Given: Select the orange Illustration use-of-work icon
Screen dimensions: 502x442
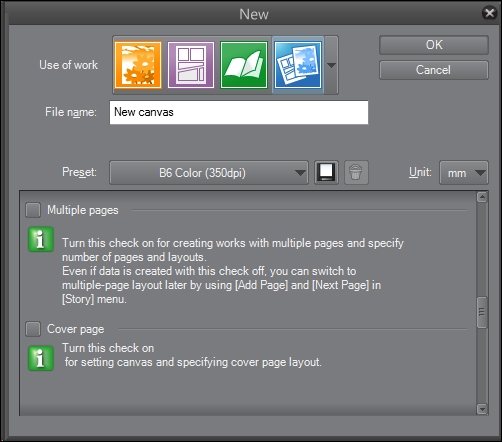Looking at the screenshot, I should click(x=138, y=65).
